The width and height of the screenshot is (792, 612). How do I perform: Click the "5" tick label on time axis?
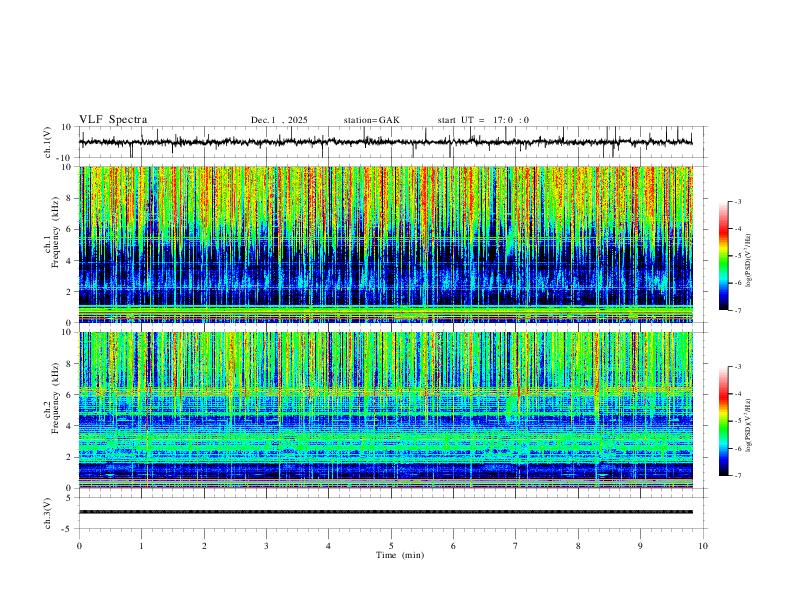[391, 546]
